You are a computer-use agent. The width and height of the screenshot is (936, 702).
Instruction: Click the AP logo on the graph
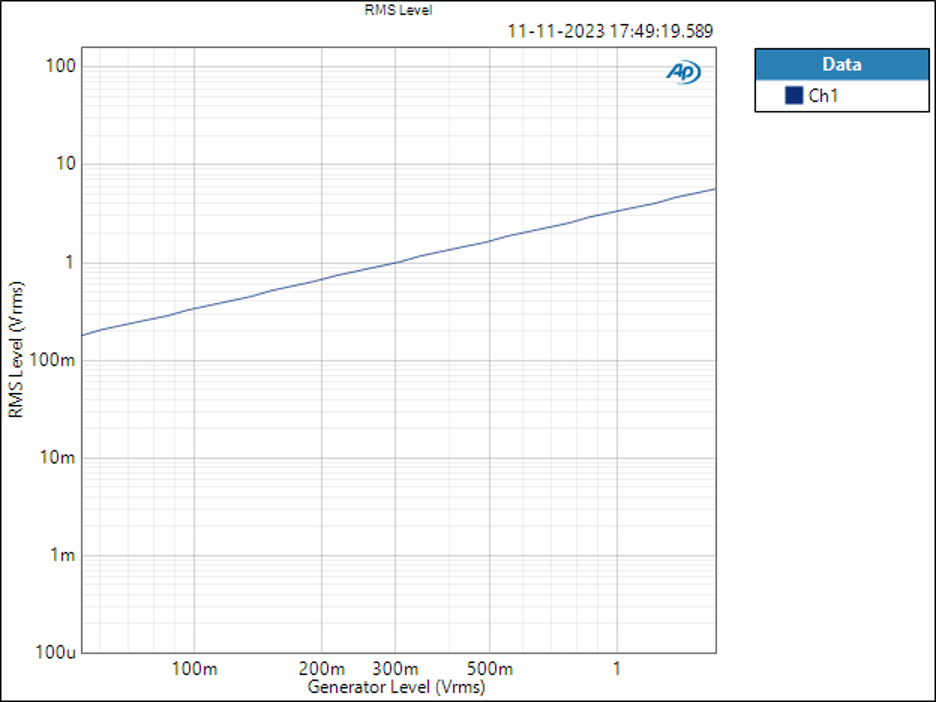coord(683,72)
